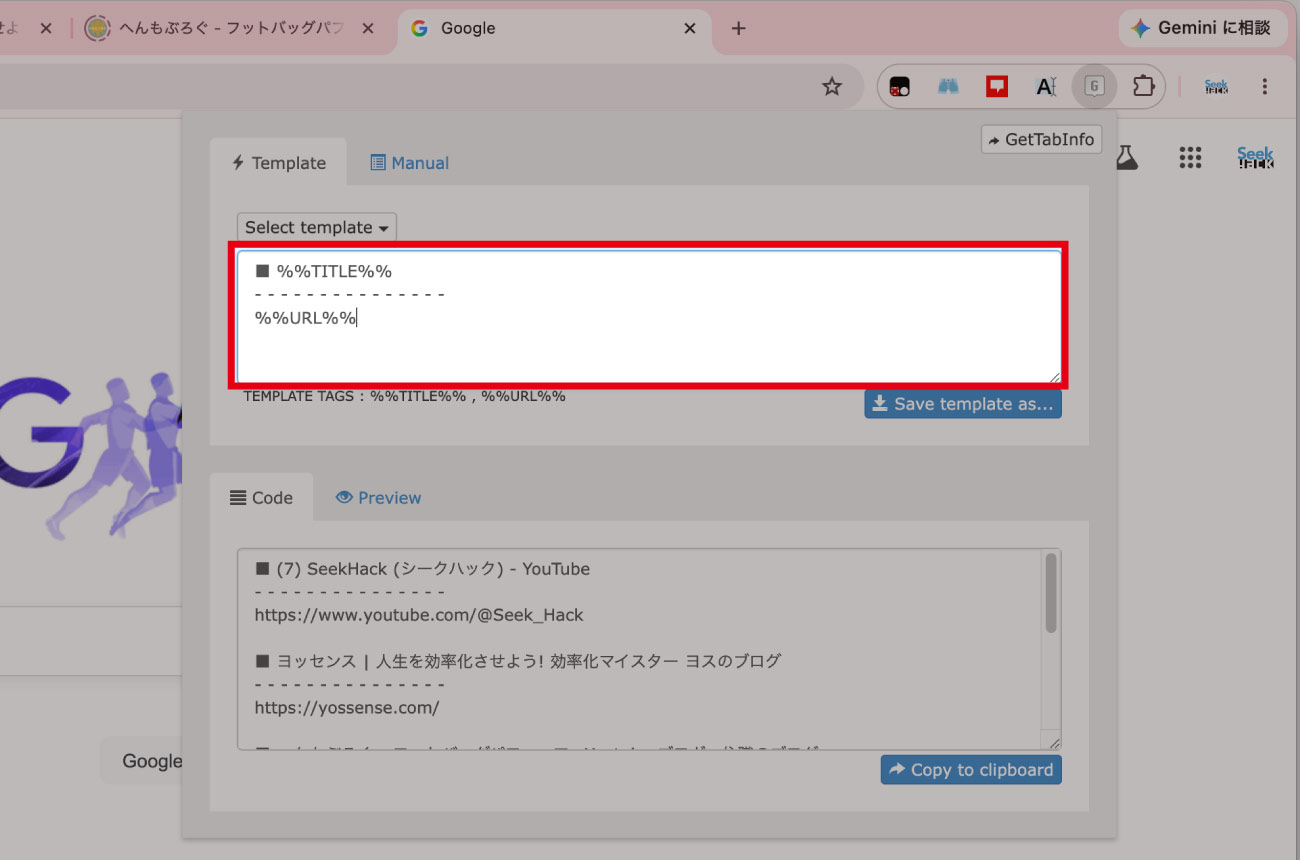Open the Extensions puzzle-piece menu
This screenshot has height=860, width=1300.
[x=1143, y=87]
